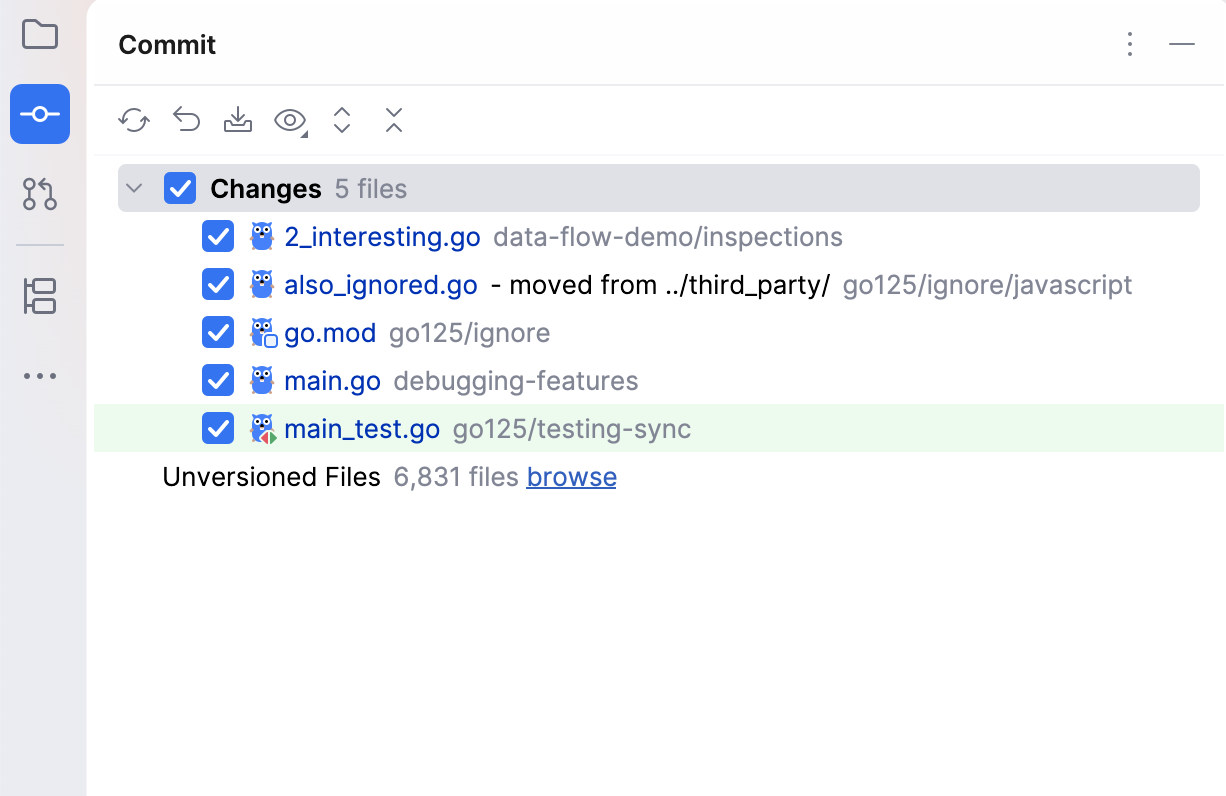Collapse the Changes group chevron
Screen dimensions: 1226x796
click(x=133, y=188)
